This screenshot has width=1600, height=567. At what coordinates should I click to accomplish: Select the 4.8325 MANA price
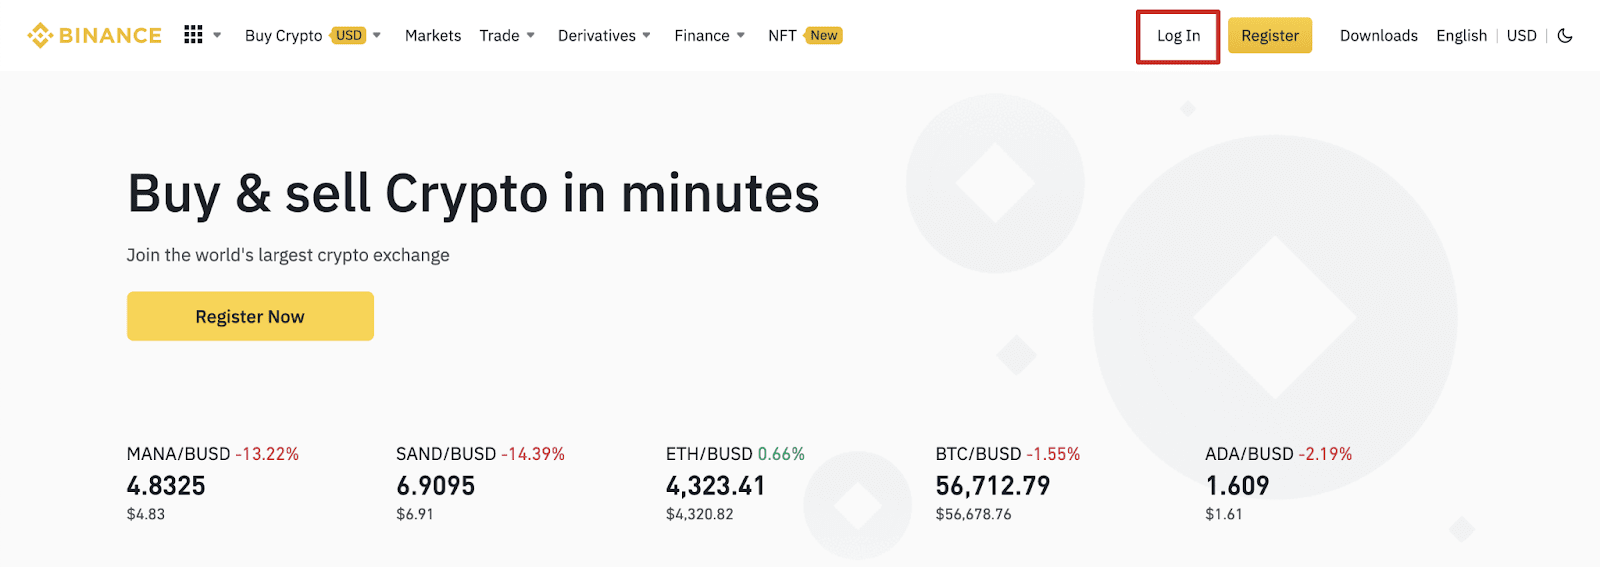(166, 486)
